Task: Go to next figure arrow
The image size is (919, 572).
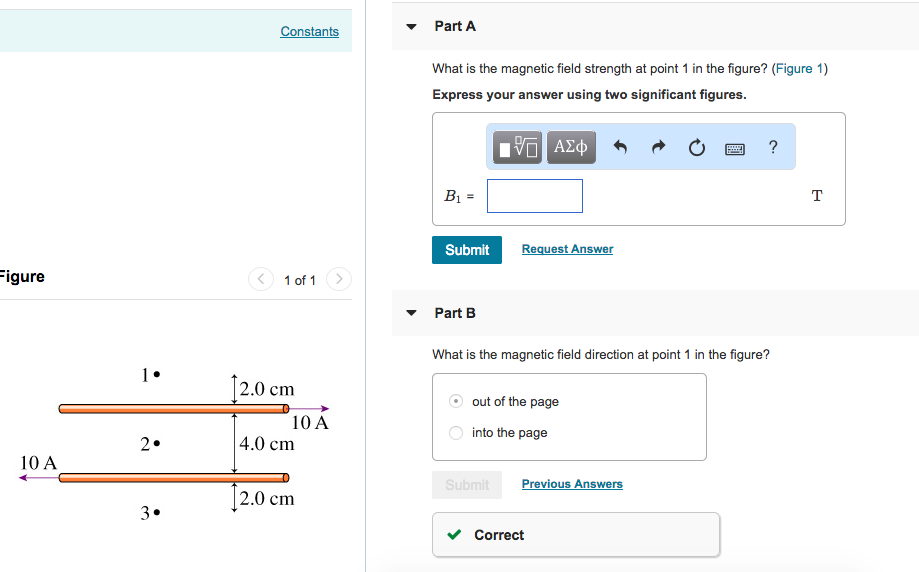Action: click(x=339, y=279)
